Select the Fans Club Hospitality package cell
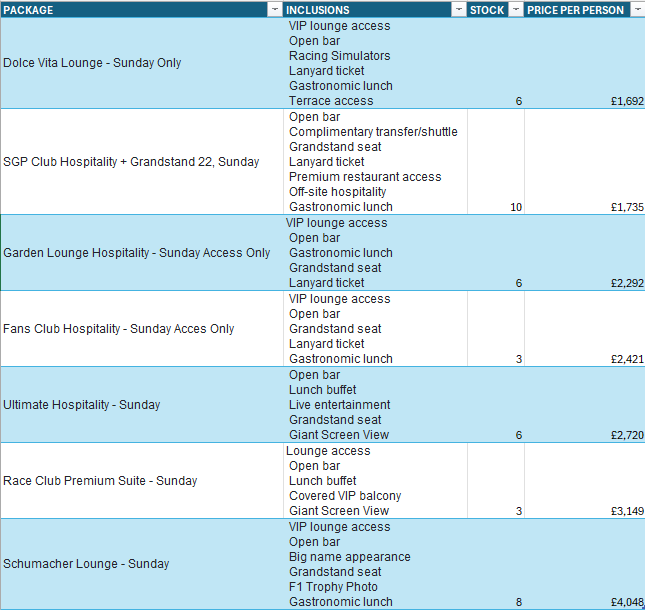The height and width of the screenshot is (610, 645). 142,329
